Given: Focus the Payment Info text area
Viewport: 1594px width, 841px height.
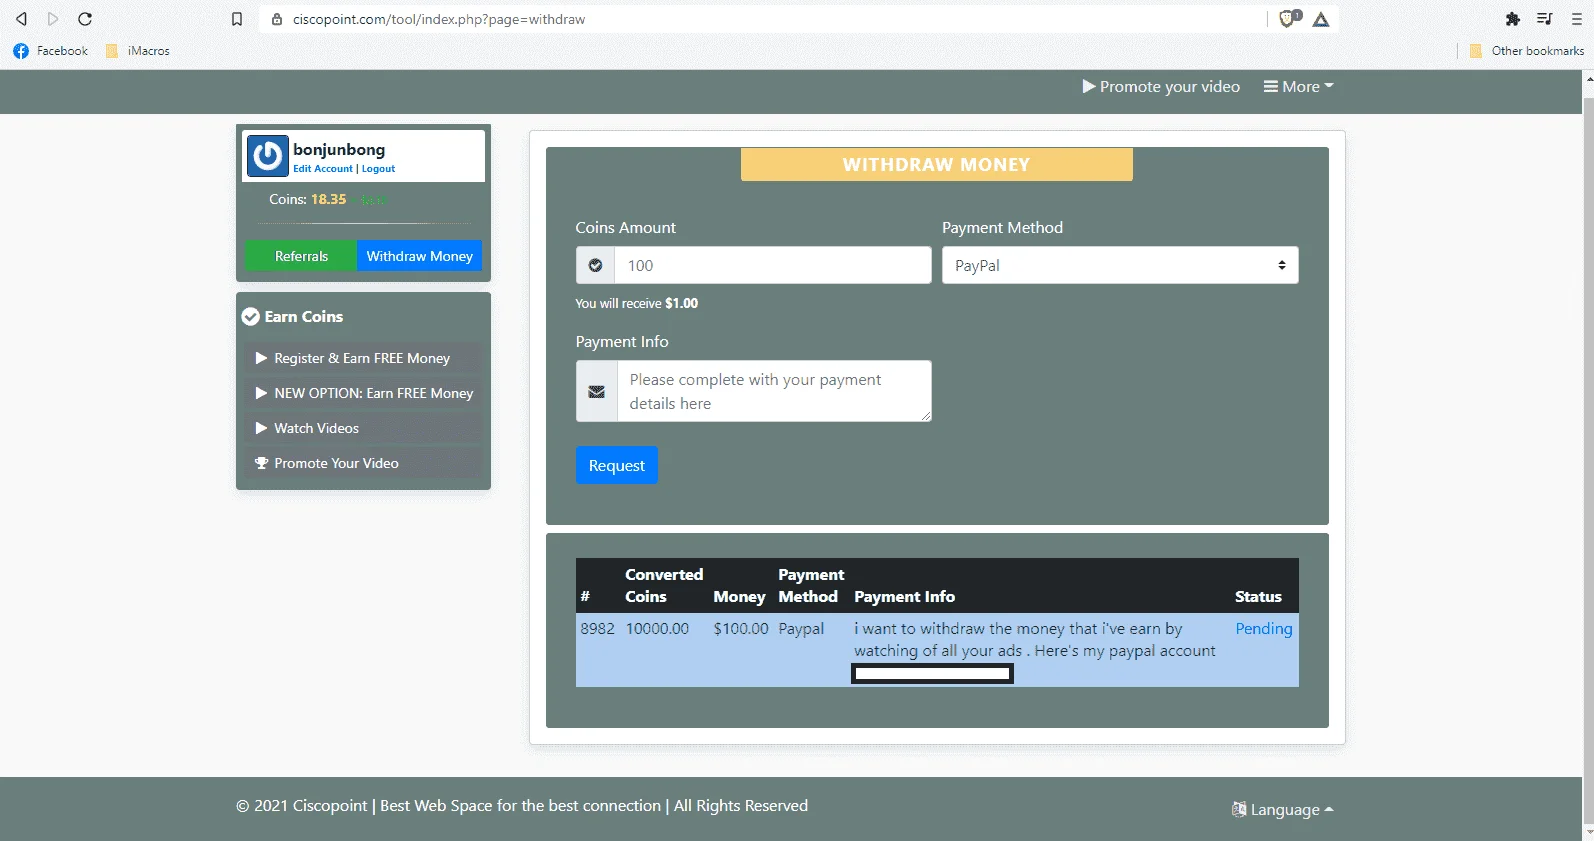Looking at the screenshot, I should point(774,391).
